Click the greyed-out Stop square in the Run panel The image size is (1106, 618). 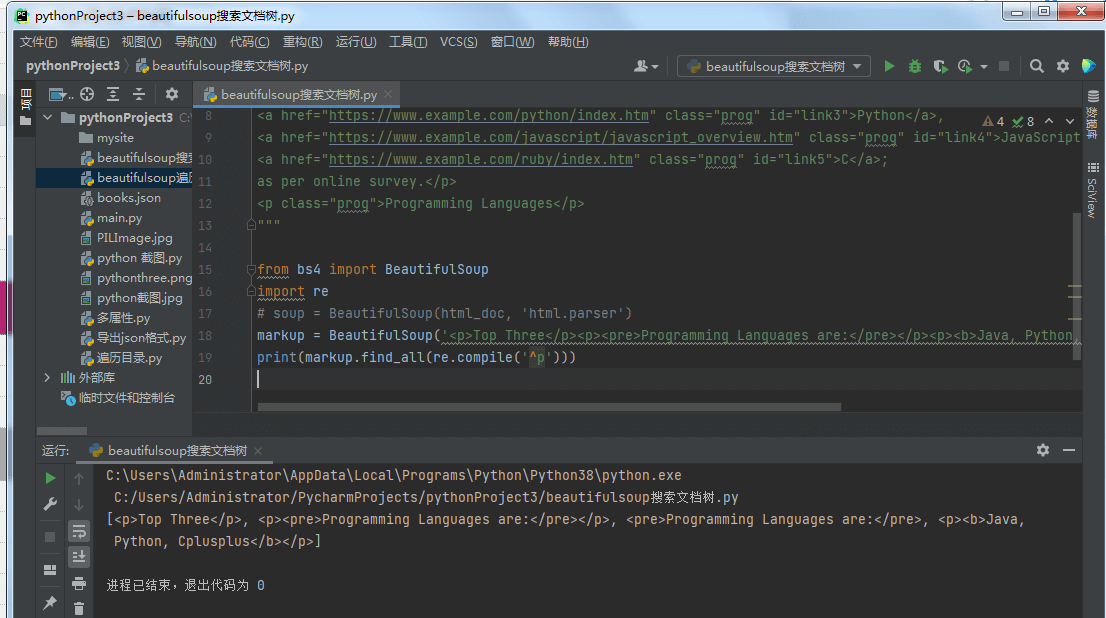point(50,537)
